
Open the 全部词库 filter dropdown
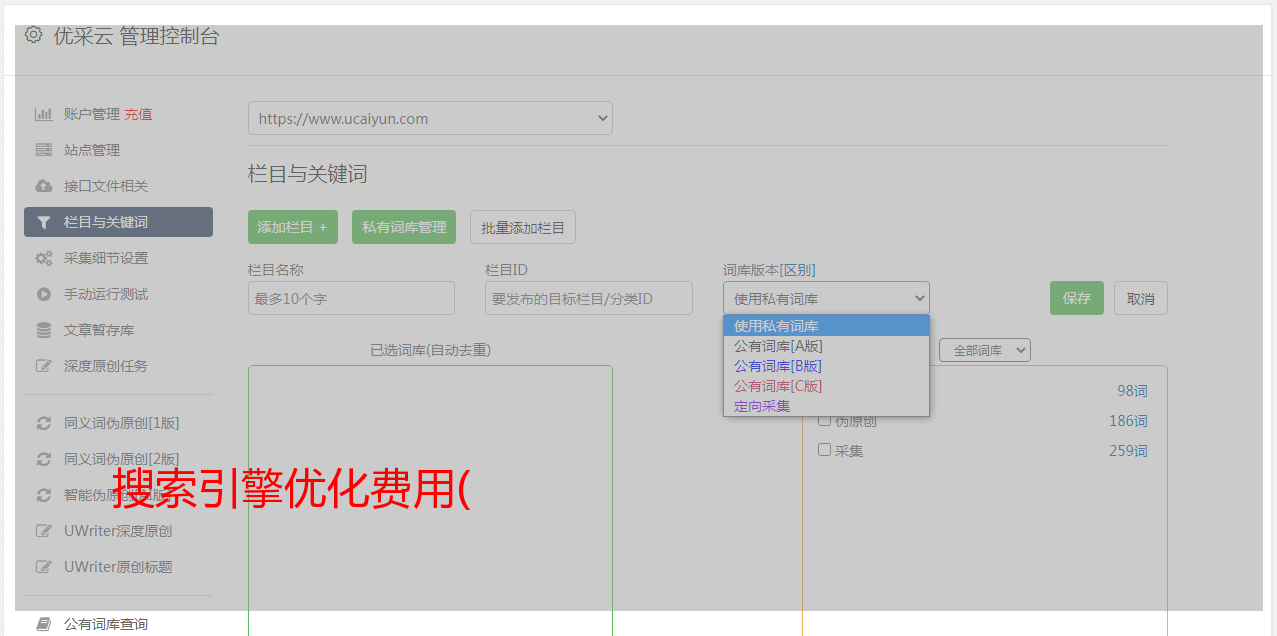point(985,350)
